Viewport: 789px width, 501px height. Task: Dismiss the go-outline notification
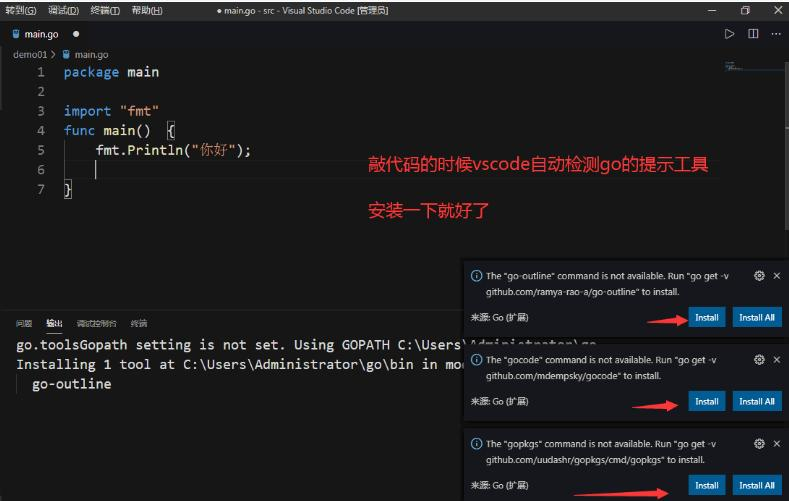point(776,276)
